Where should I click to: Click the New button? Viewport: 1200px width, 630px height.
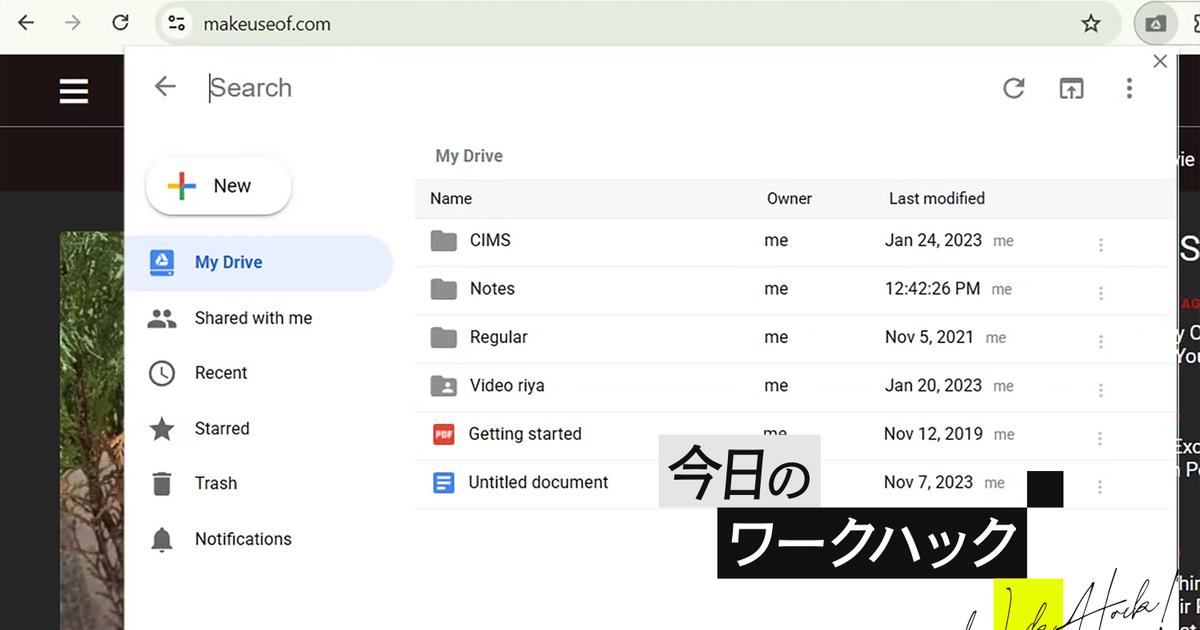[x=219, y=186]
